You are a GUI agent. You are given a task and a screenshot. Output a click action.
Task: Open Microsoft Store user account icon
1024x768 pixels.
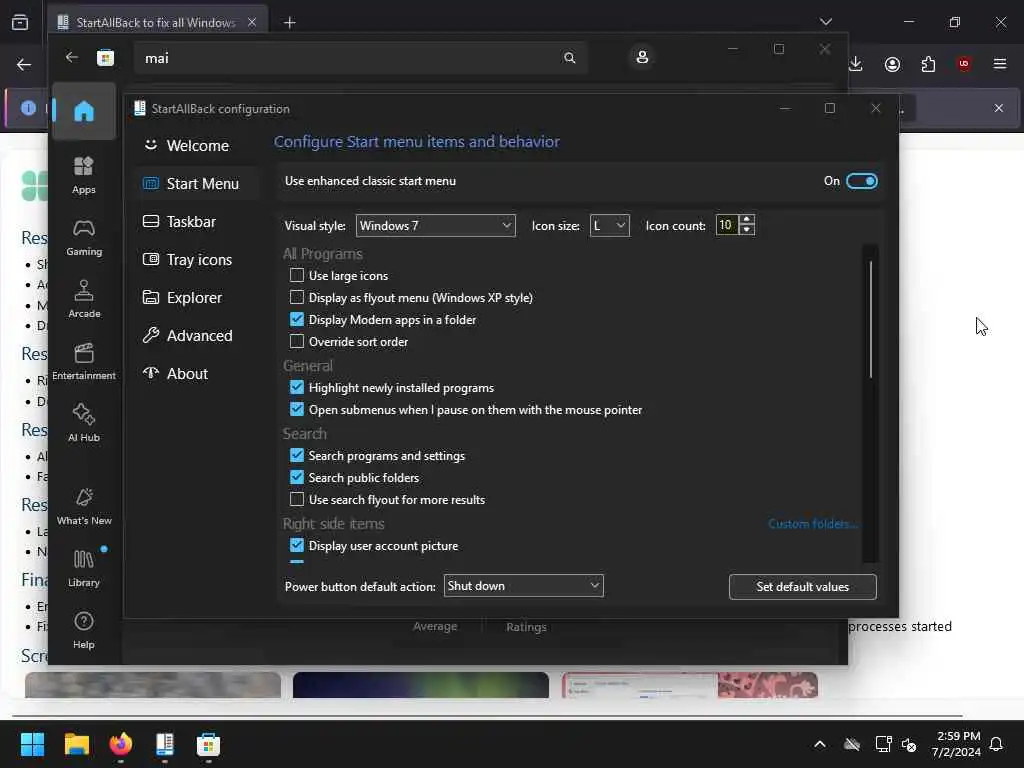[x=642, y=57]
